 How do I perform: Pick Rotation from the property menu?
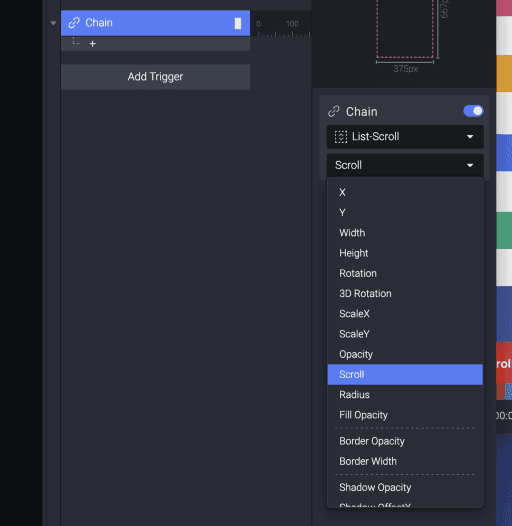coord(405,273)
